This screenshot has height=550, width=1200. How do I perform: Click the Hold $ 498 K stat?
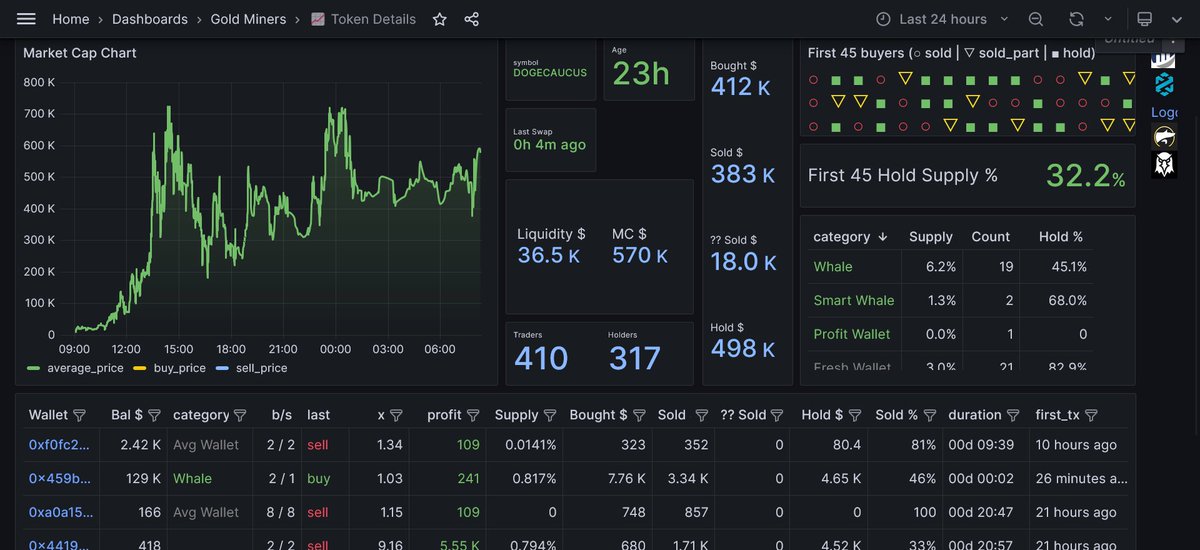click(x=743, y=348)
